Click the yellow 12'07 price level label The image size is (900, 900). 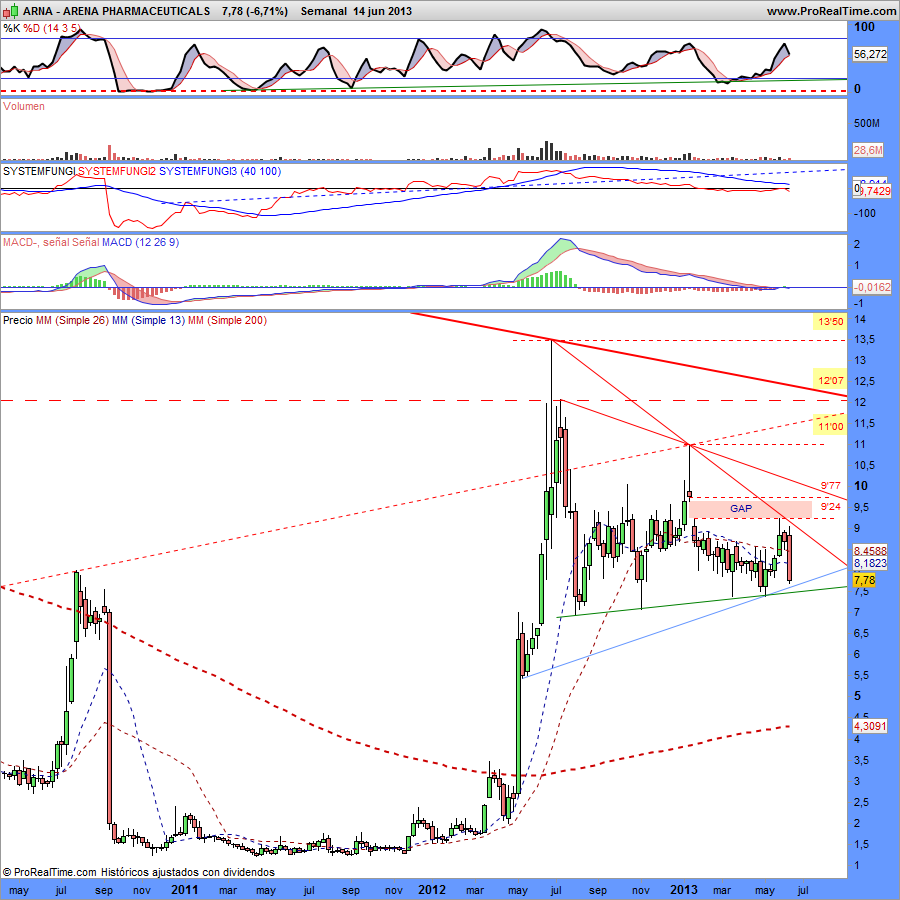pos(831,381)
